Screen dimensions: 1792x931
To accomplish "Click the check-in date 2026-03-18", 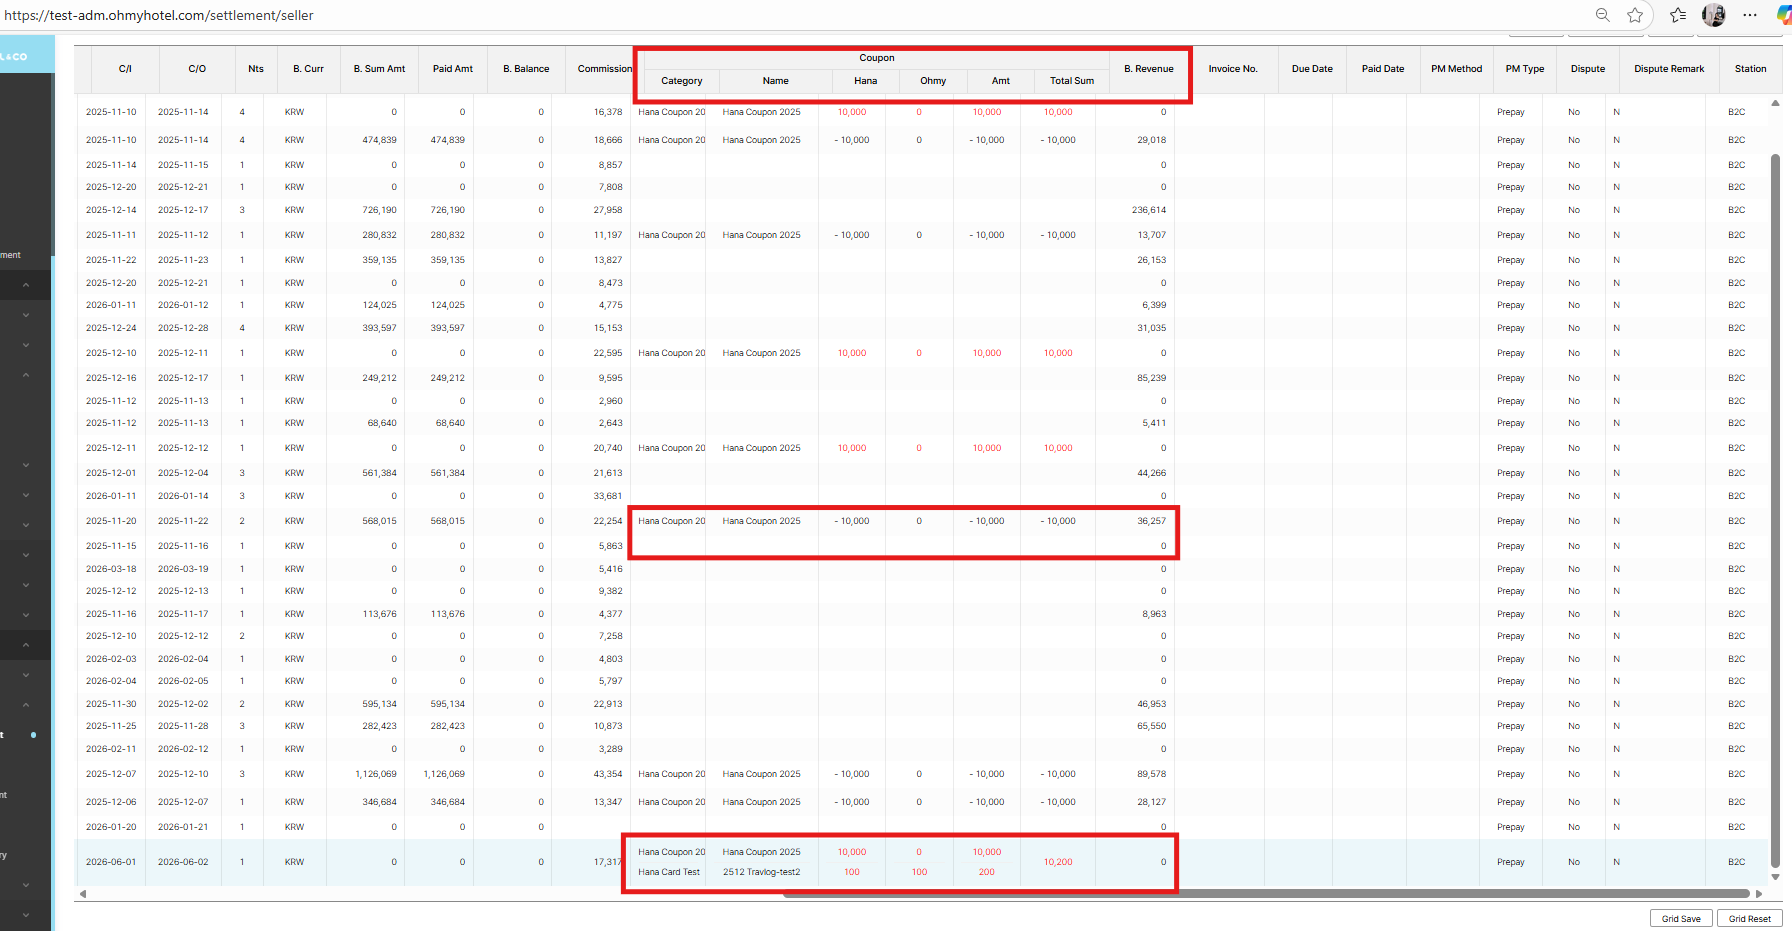I will [111, 569].
